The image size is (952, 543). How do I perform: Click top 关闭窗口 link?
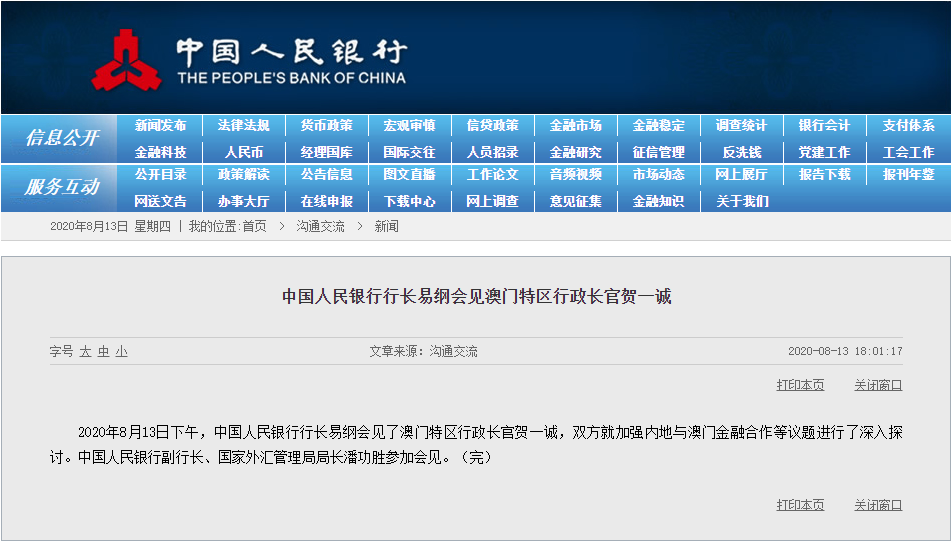click(877, 385)
